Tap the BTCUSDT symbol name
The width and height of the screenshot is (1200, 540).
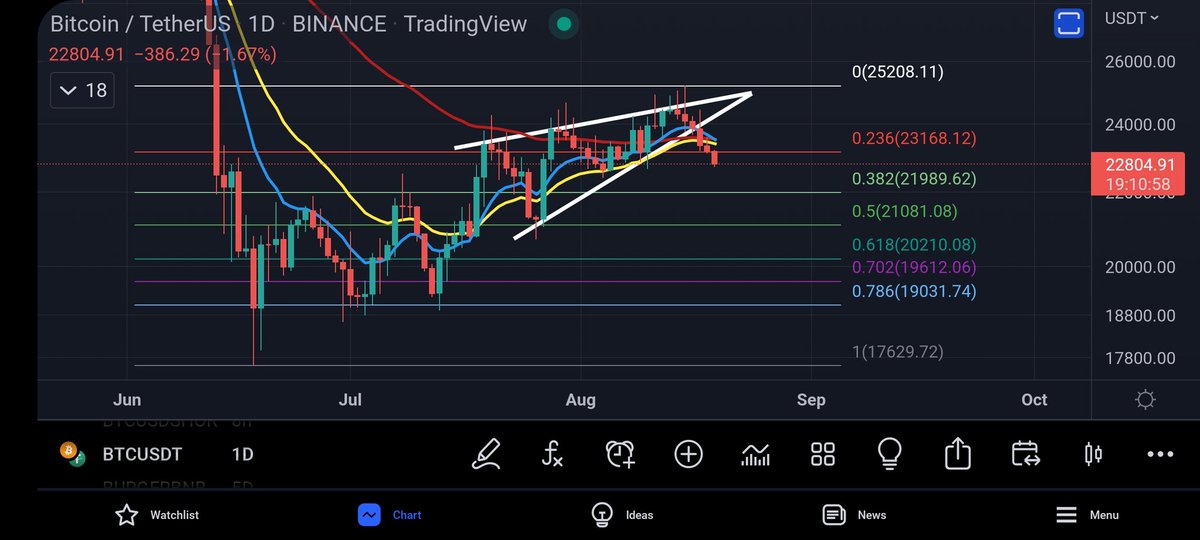(x=142, y=454)
